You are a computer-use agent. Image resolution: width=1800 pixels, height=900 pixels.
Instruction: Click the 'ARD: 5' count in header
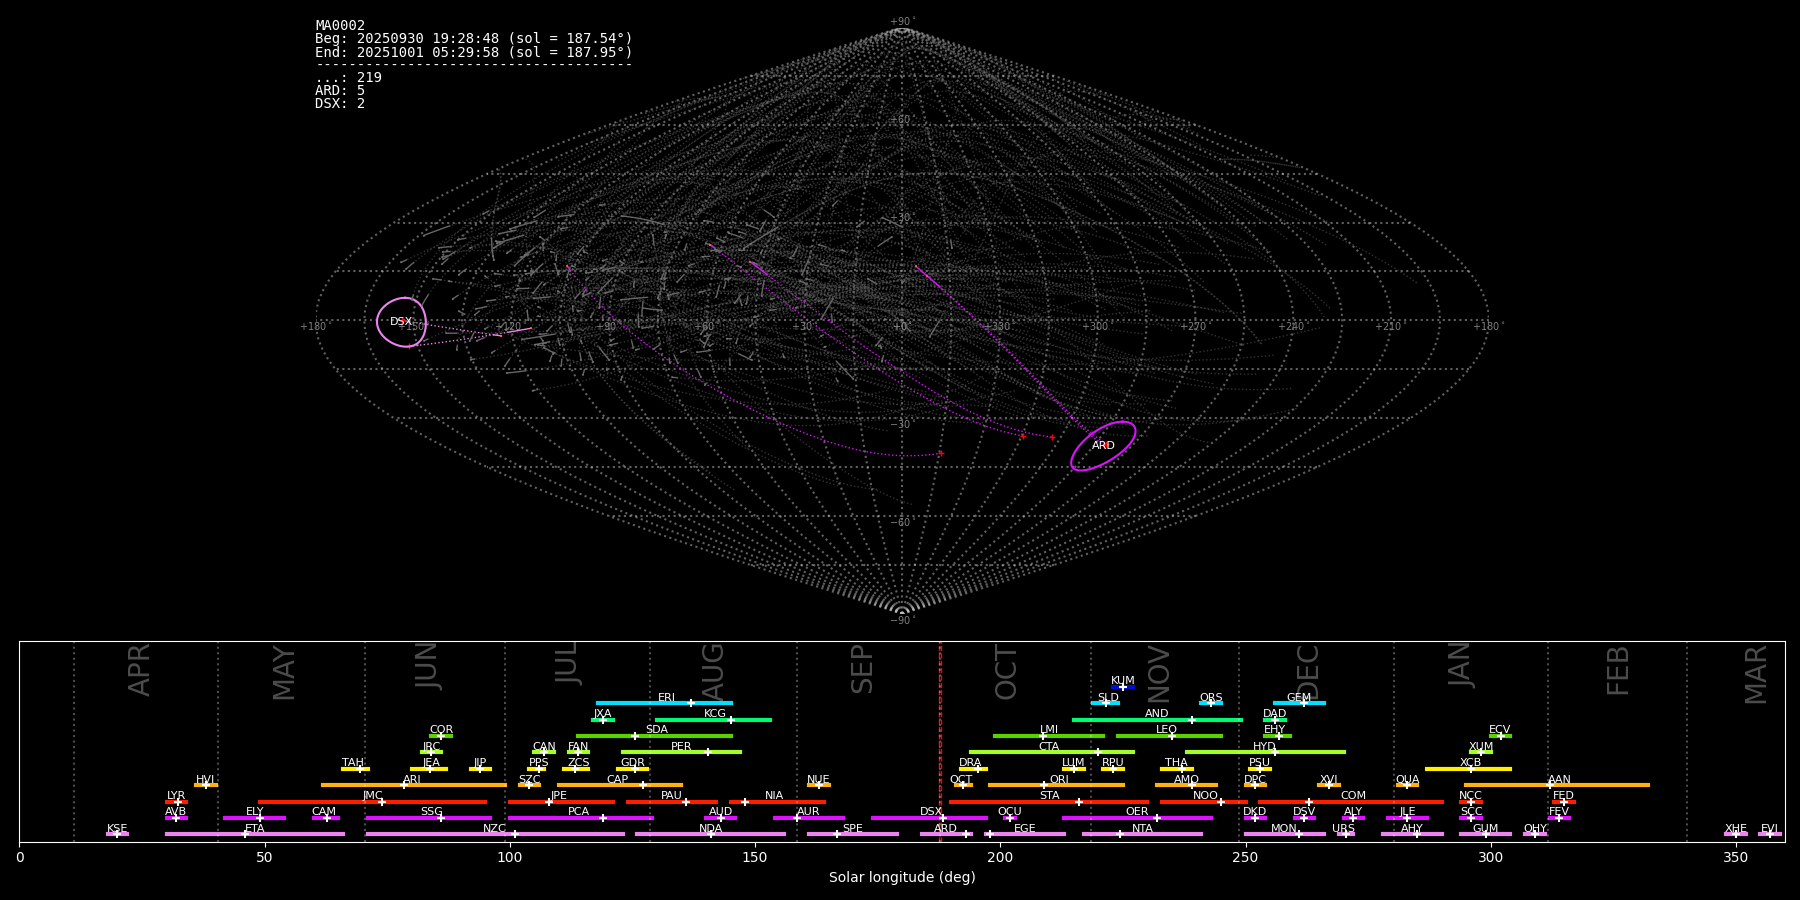[x=340, y=91]
